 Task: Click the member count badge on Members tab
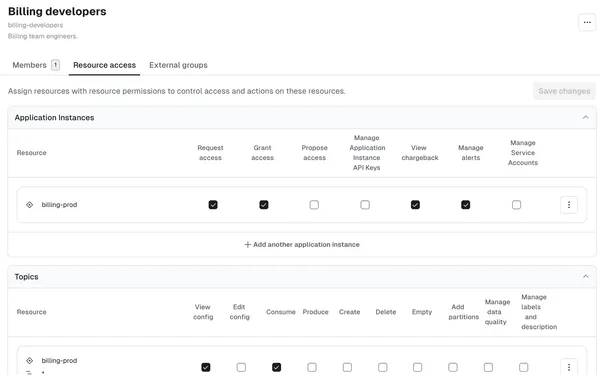click(55, 65)
